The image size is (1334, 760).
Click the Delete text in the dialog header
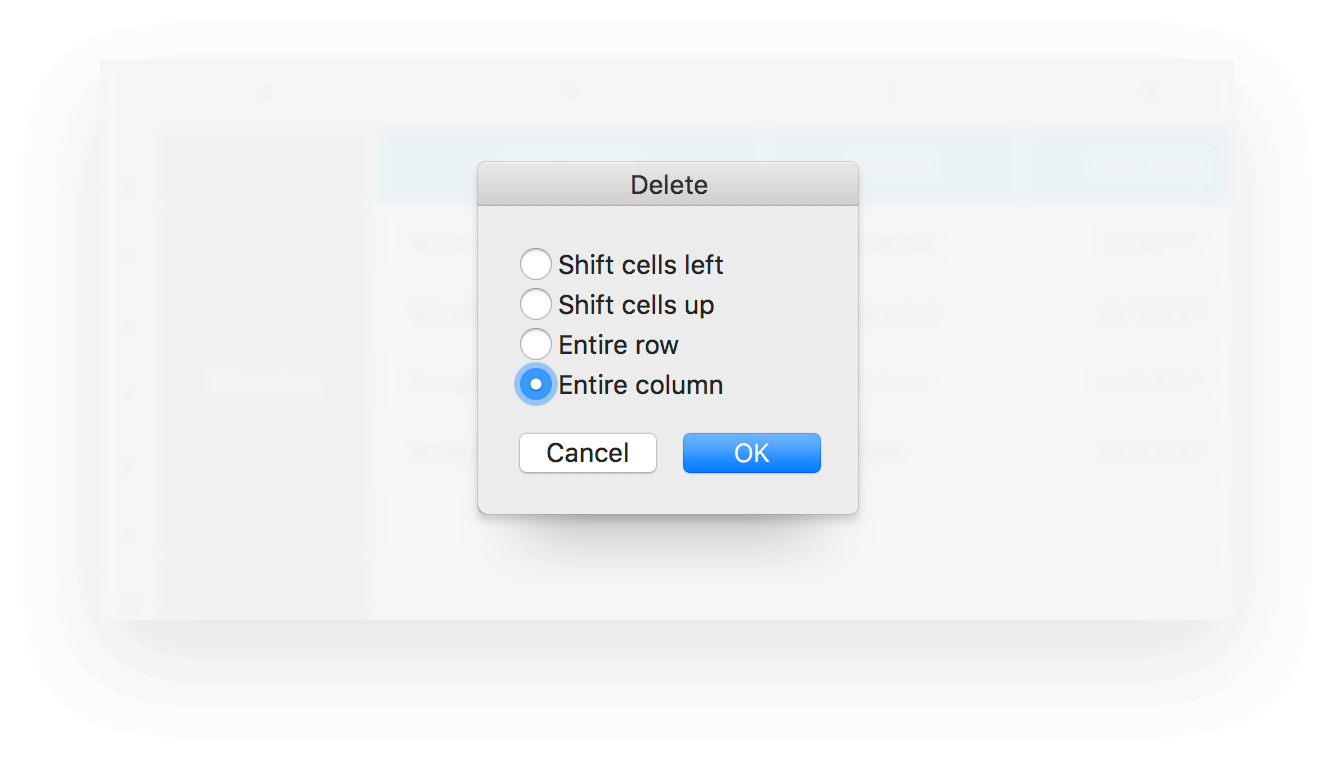[667, 184]
